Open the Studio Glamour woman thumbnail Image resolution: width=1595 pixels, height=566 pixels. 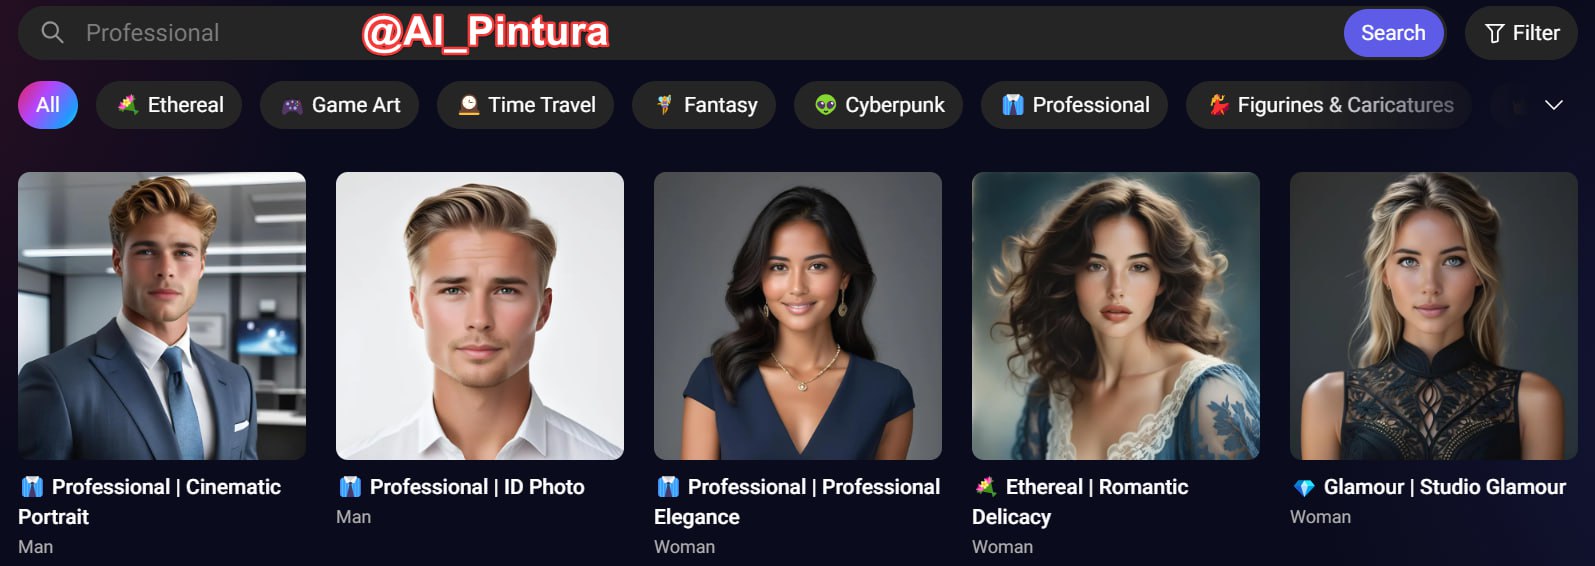coord(1434,316)
